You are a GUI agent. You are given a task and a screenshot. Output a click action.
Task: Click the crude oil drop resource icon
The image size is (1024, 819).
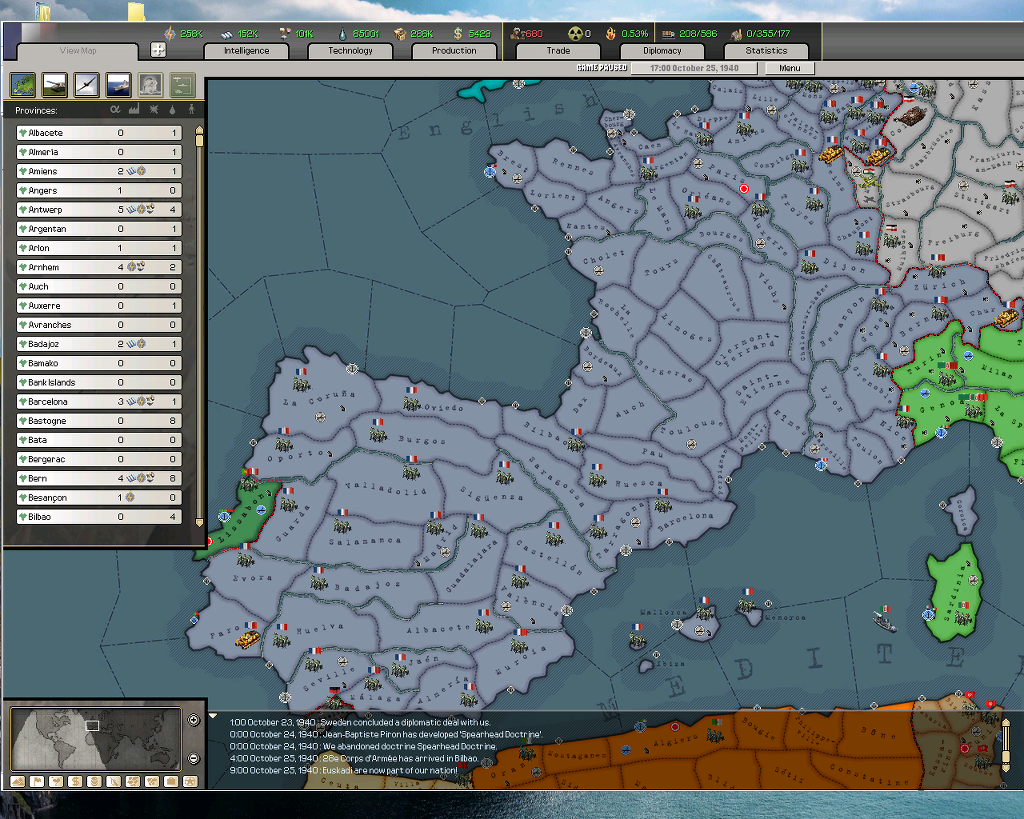tap(342, 33)
